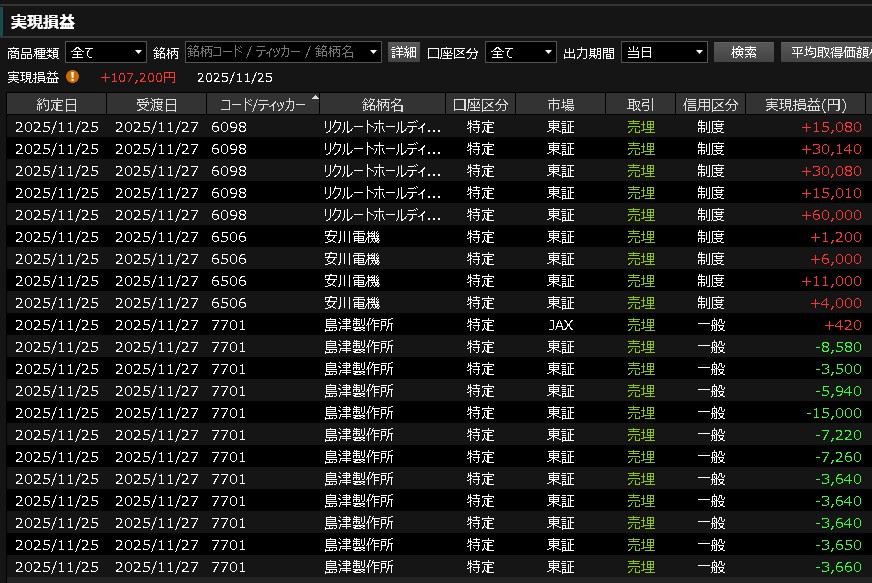Image resolution: width=872 pixels, height=583 pixels.
Task: Click into the 銘柄コード / ティッカー input field
Action: click(x=275, y=52)
